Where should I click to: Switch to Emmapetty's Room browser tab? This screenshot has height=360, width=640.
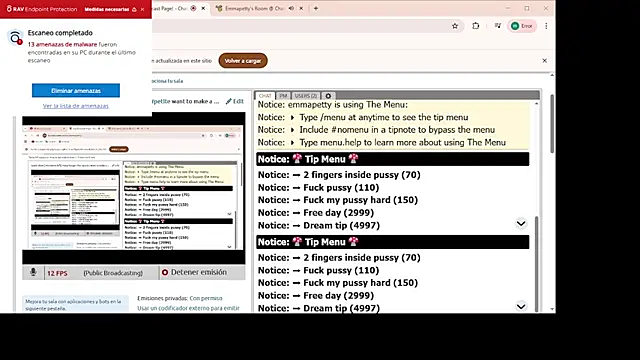[255, 8]
